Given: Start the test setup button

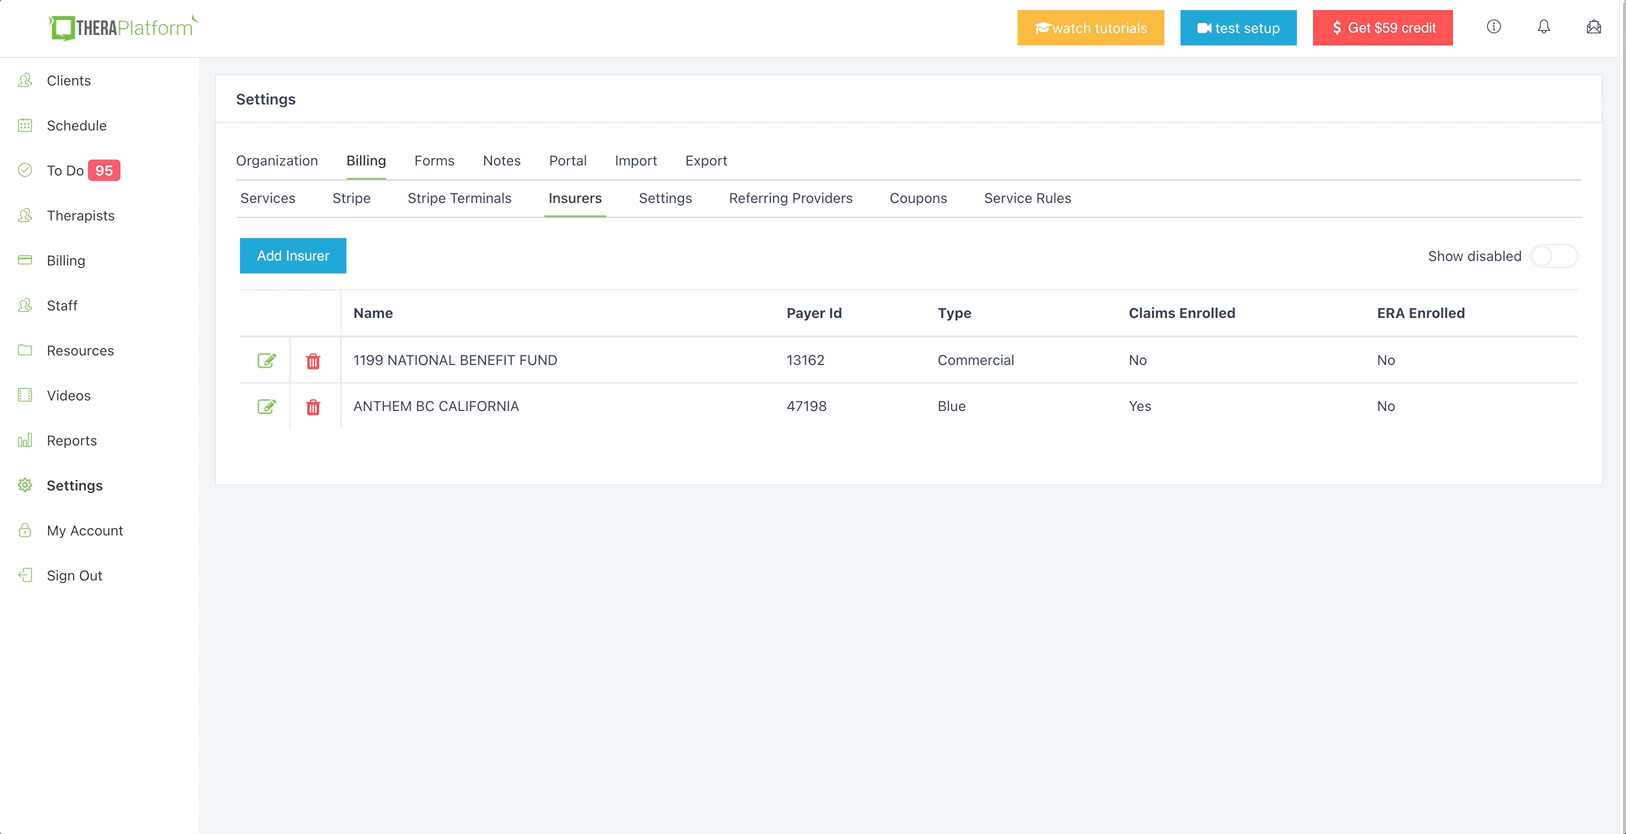Looking at the screenshot, I should [1238, 28].
